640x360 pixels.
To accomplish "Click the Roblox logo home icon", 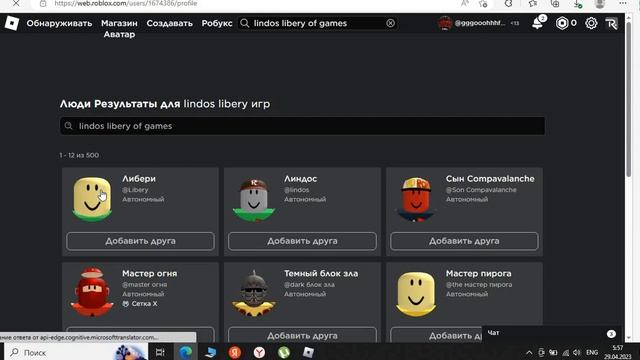I will [12, 23].
